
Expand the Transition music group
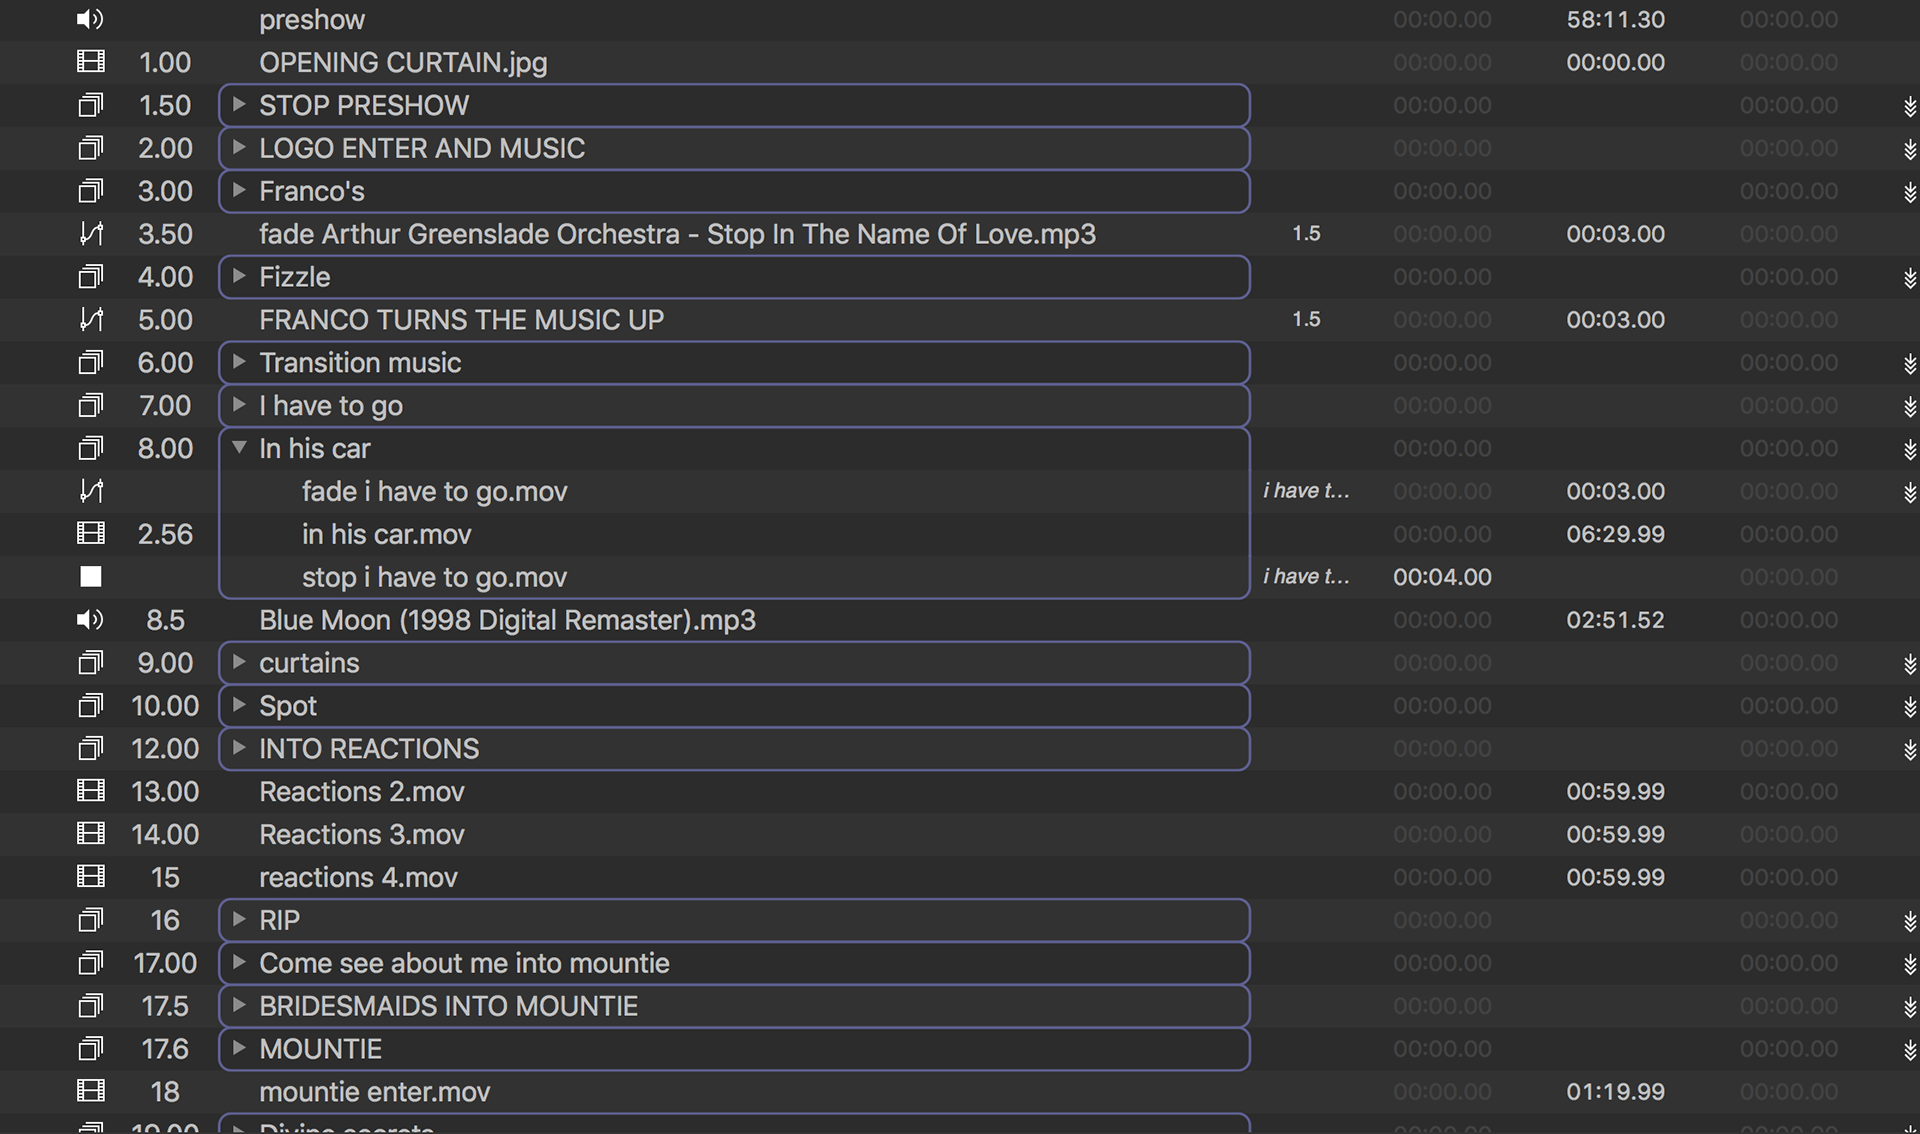pyautogui.click(x=239, y=362)
